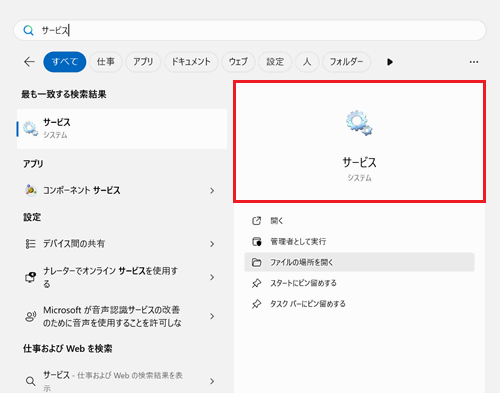Switch to the ドキュメント filter tab
The width and height of the screenshot is (500, 393).
(x=191, y=62)
